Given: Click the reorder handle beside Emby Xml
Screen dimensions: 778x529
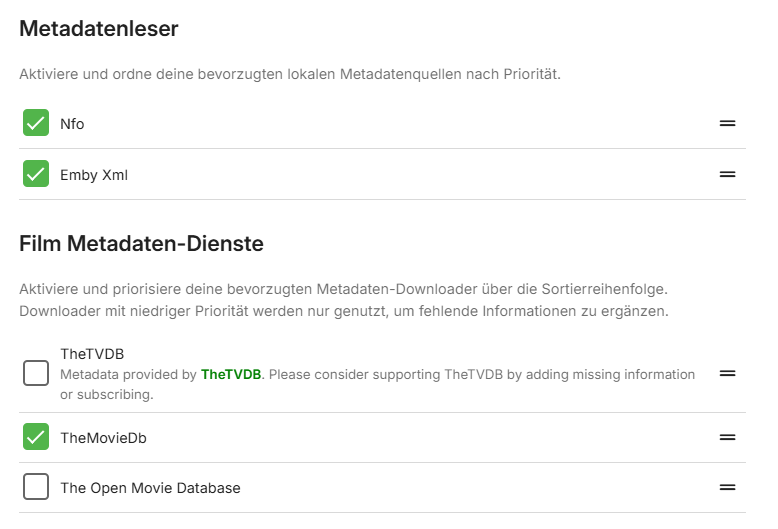Looking at the screenshot, I should (x=728, y=174).
